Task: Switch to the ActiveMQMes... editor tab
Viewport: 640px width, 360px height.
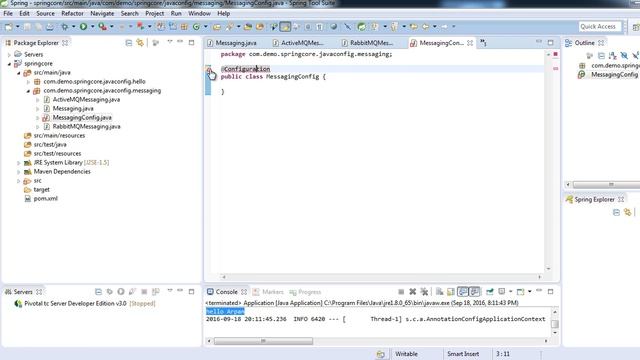Action: (298, 43)
